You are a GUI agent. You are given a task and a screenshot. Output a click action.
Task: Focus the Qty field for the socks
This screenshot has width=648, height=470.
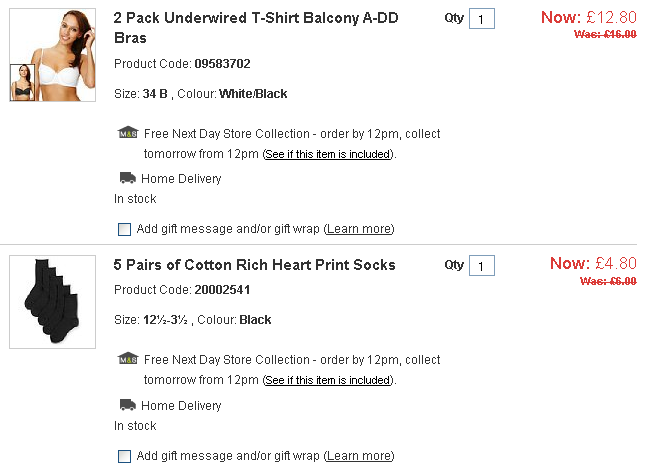point(481,266)
